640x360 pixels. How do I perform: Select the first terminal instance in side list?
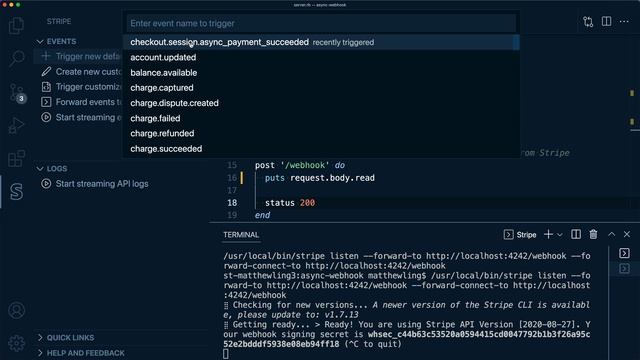pyautogui.click(x=624, y=253)
